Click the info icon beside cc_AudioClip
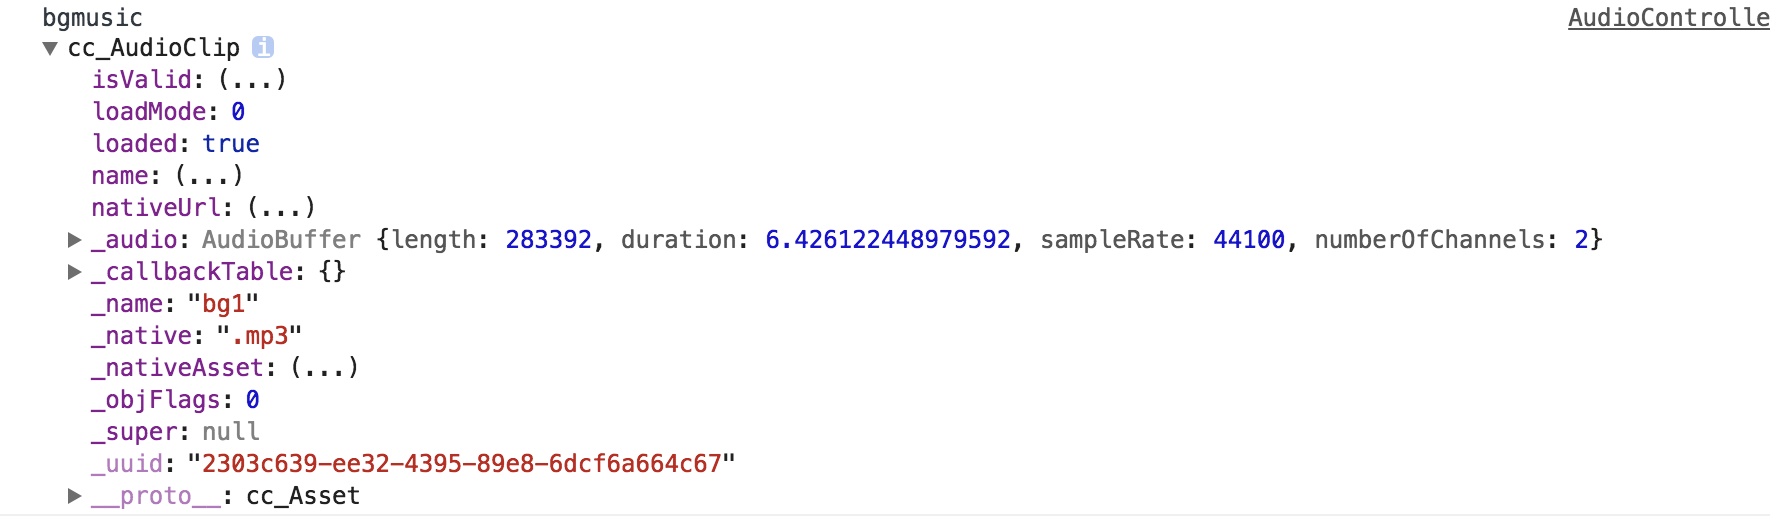1770x522 pixels. click(263, 47)
